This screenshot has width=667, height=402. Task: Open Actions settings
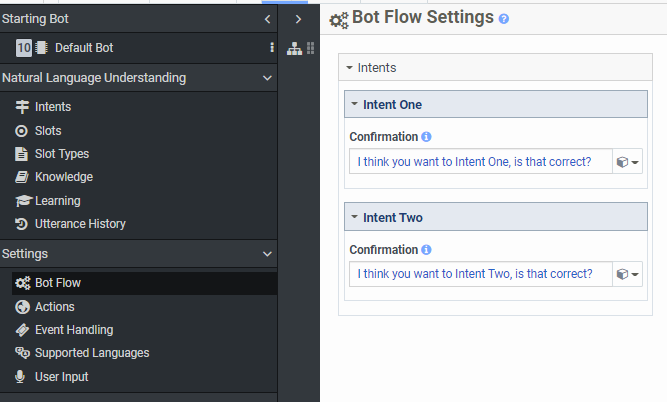coord(55,307)
